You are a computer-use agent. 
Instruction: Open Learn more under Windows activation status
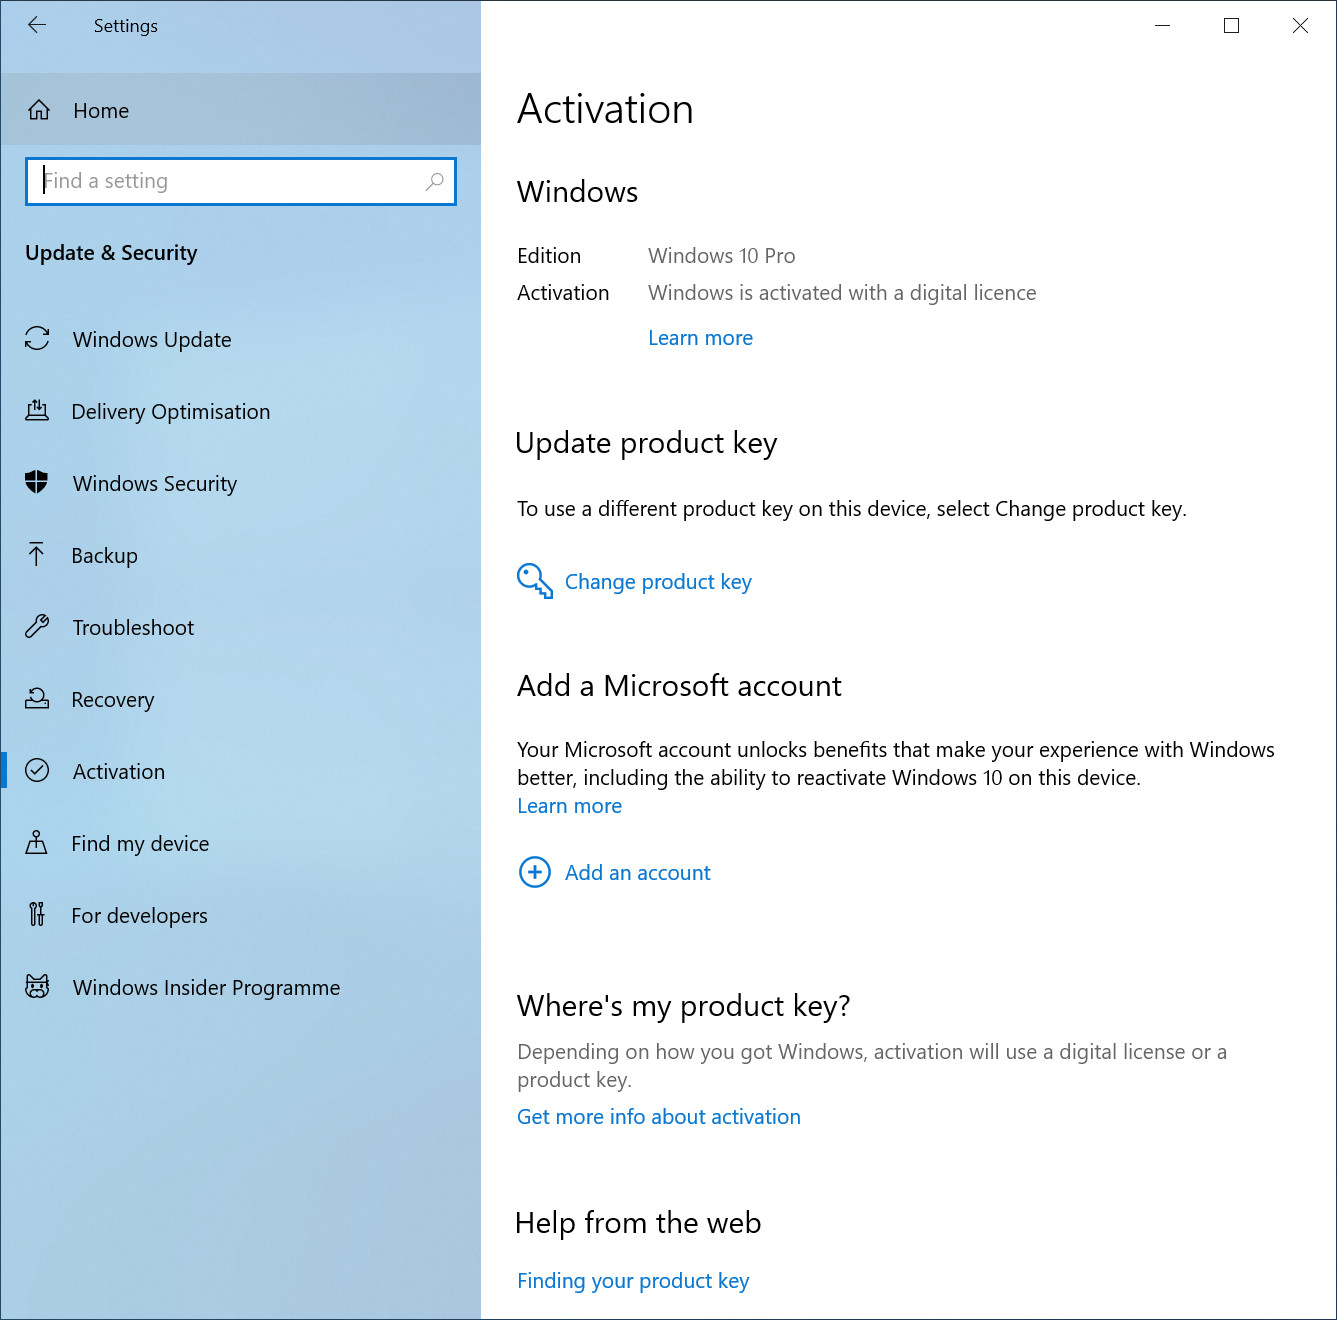pos(700,338)
